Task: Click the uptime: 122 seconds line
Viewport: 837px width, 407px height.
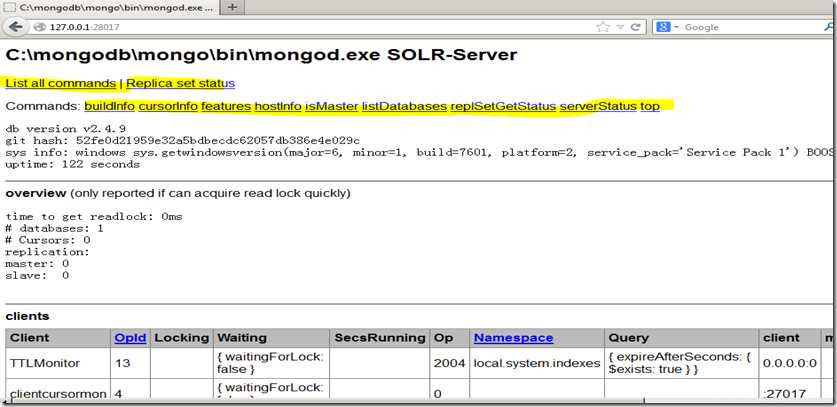Action: 73,165
